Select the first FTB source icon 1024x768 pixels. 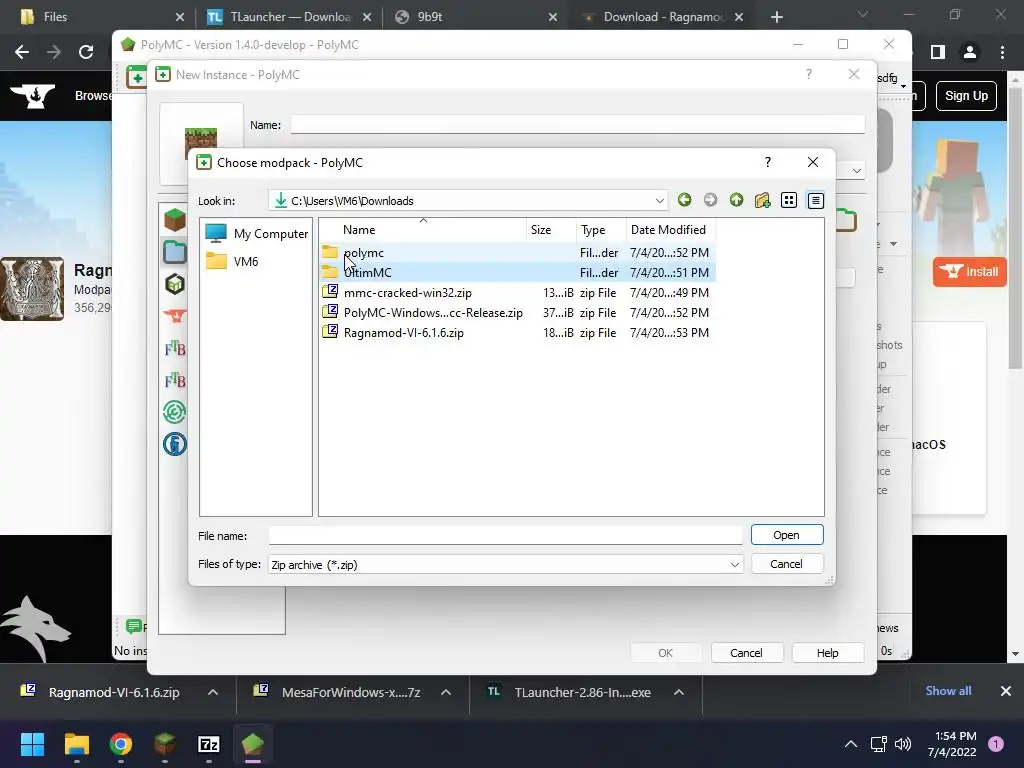click(x=174, y=348)
